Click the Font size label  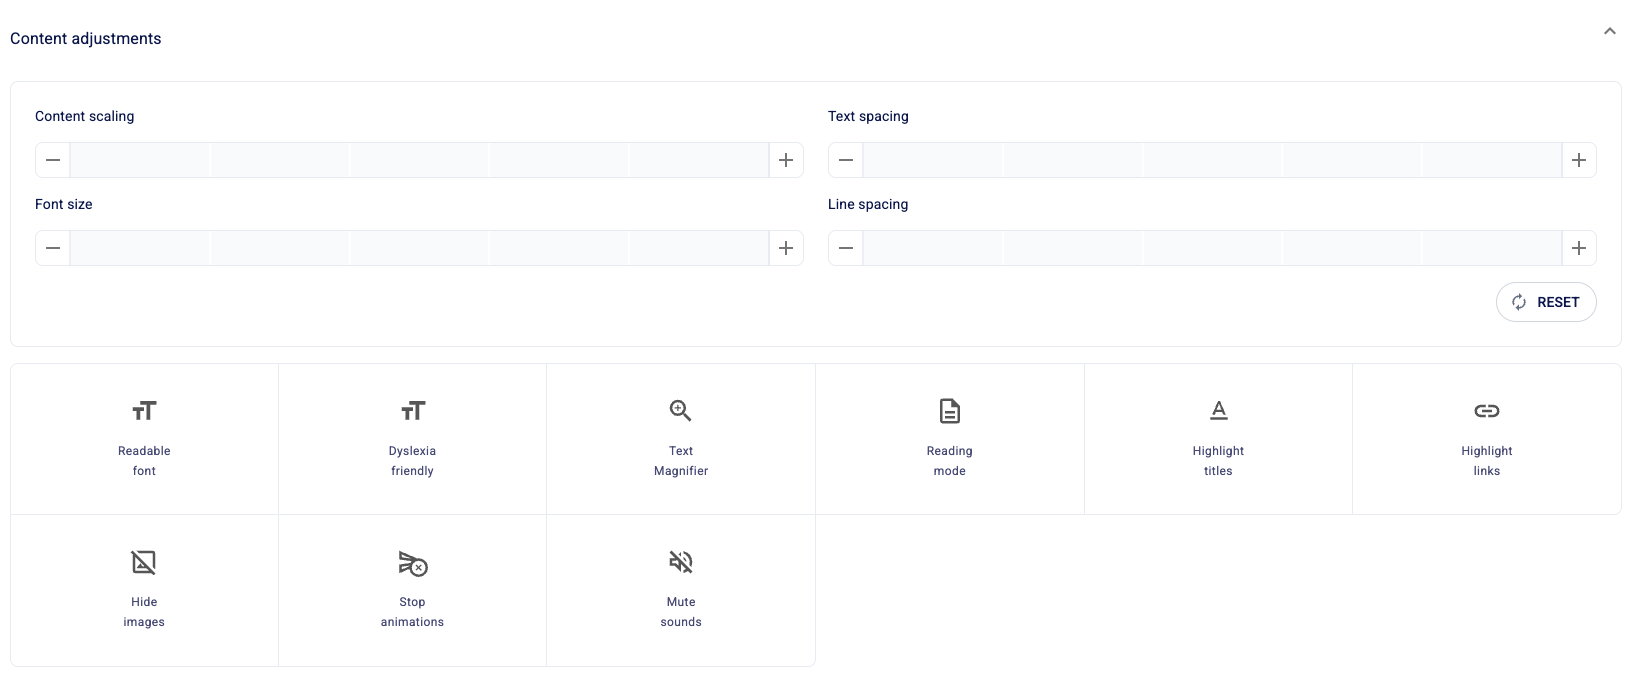tap(64, 204)
